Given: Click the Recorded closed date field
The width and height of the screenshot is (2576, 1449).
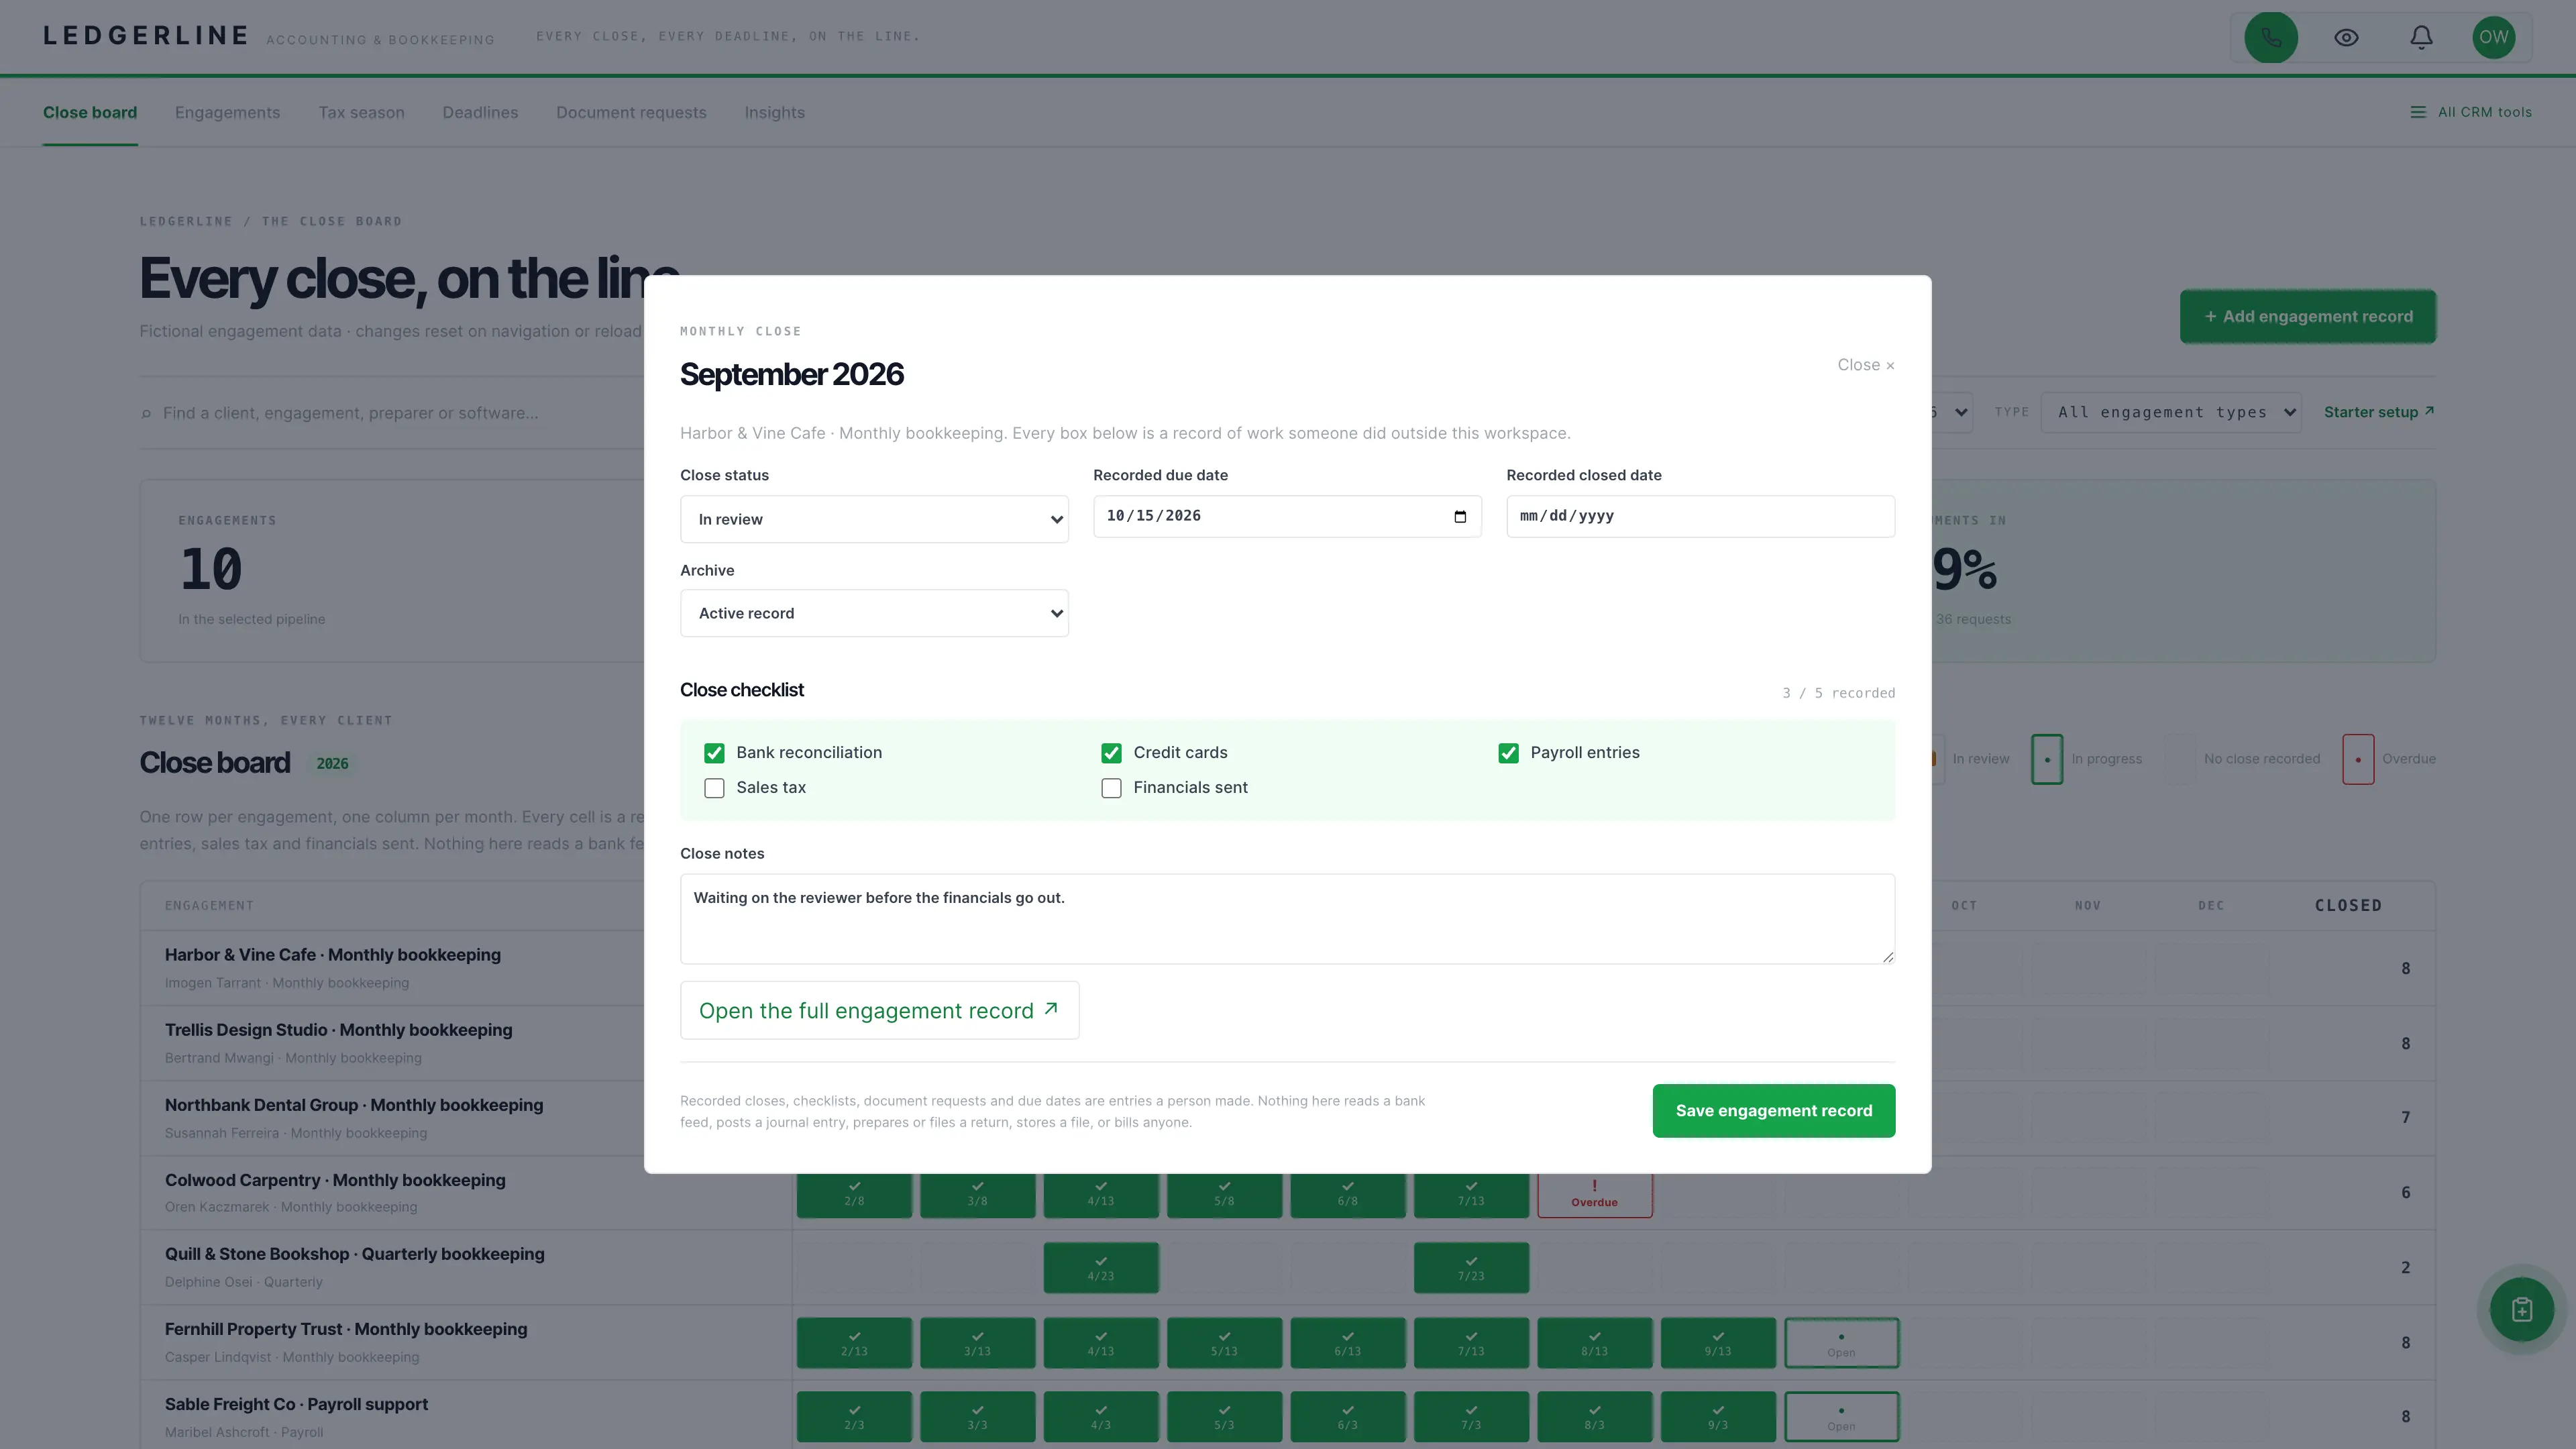Looking at the screenshot, I should pos(1700,516).
